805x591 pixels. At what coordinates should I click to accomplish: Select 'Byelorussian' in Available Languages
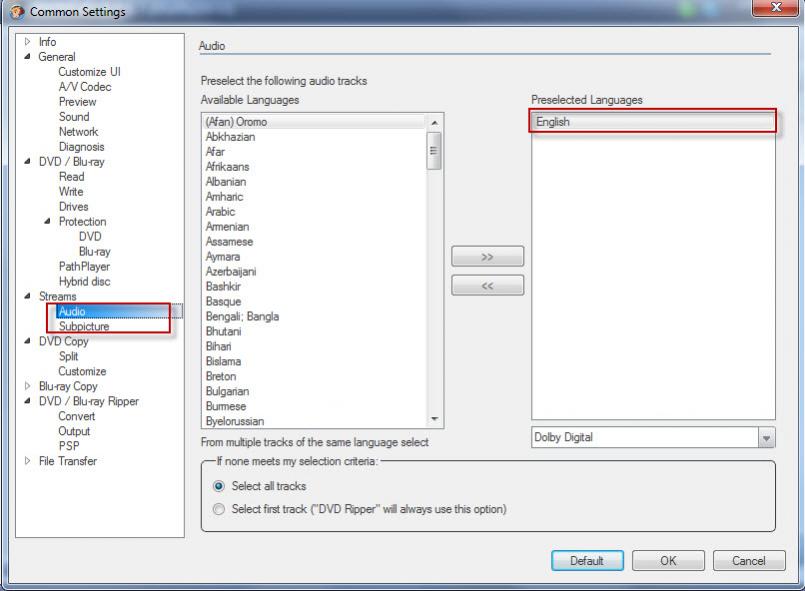coord(315,421)
